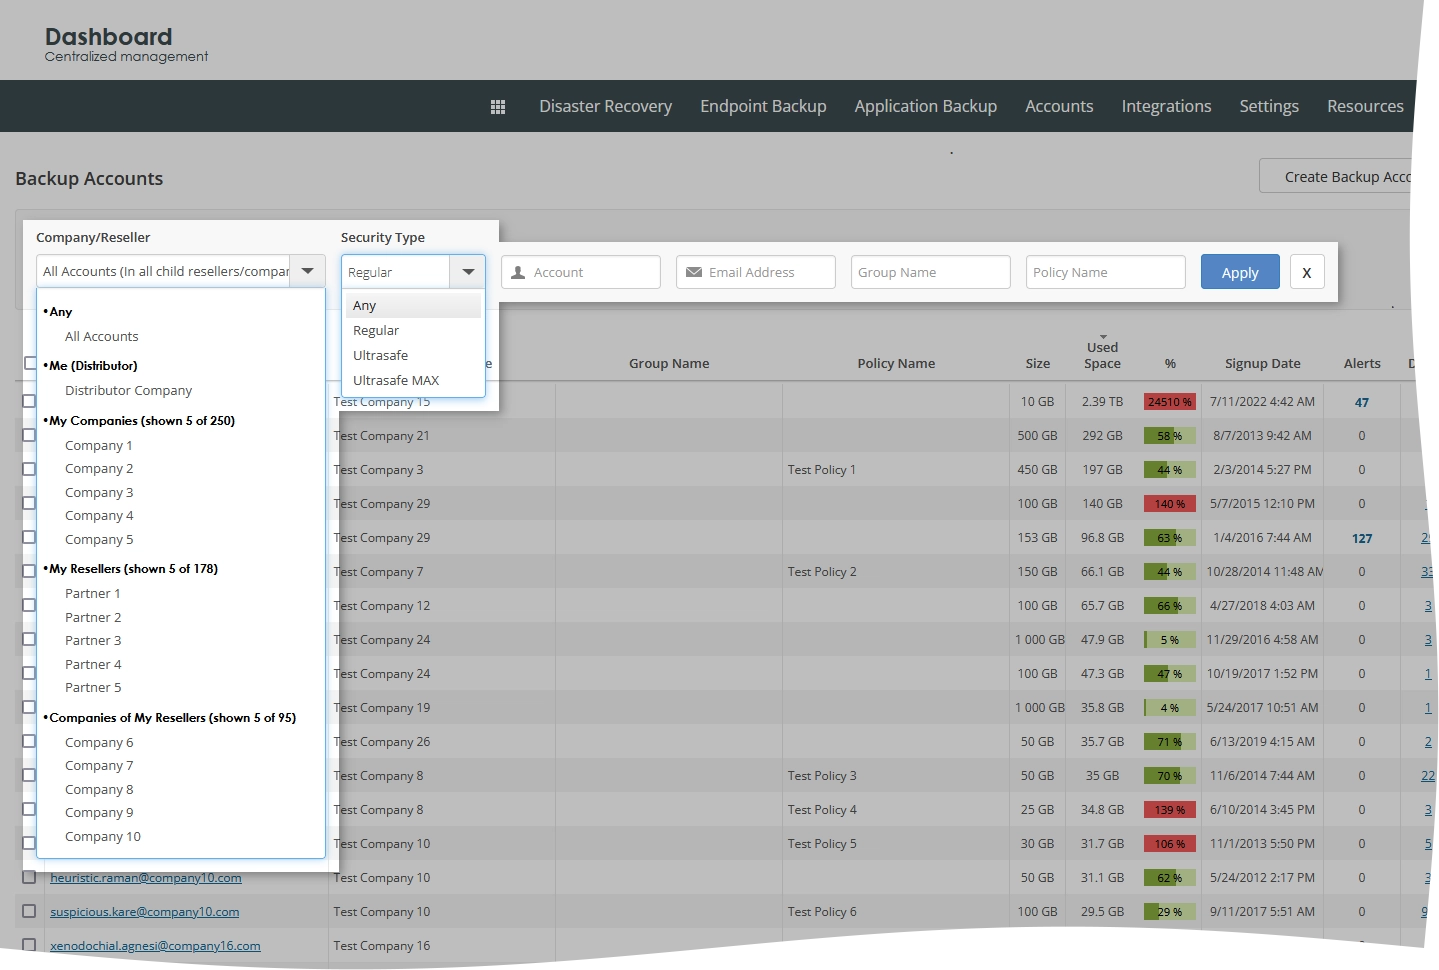Sort by Used Space column header
The height and width of the screenshot is (970, 1439).
tap(1102, 355)
